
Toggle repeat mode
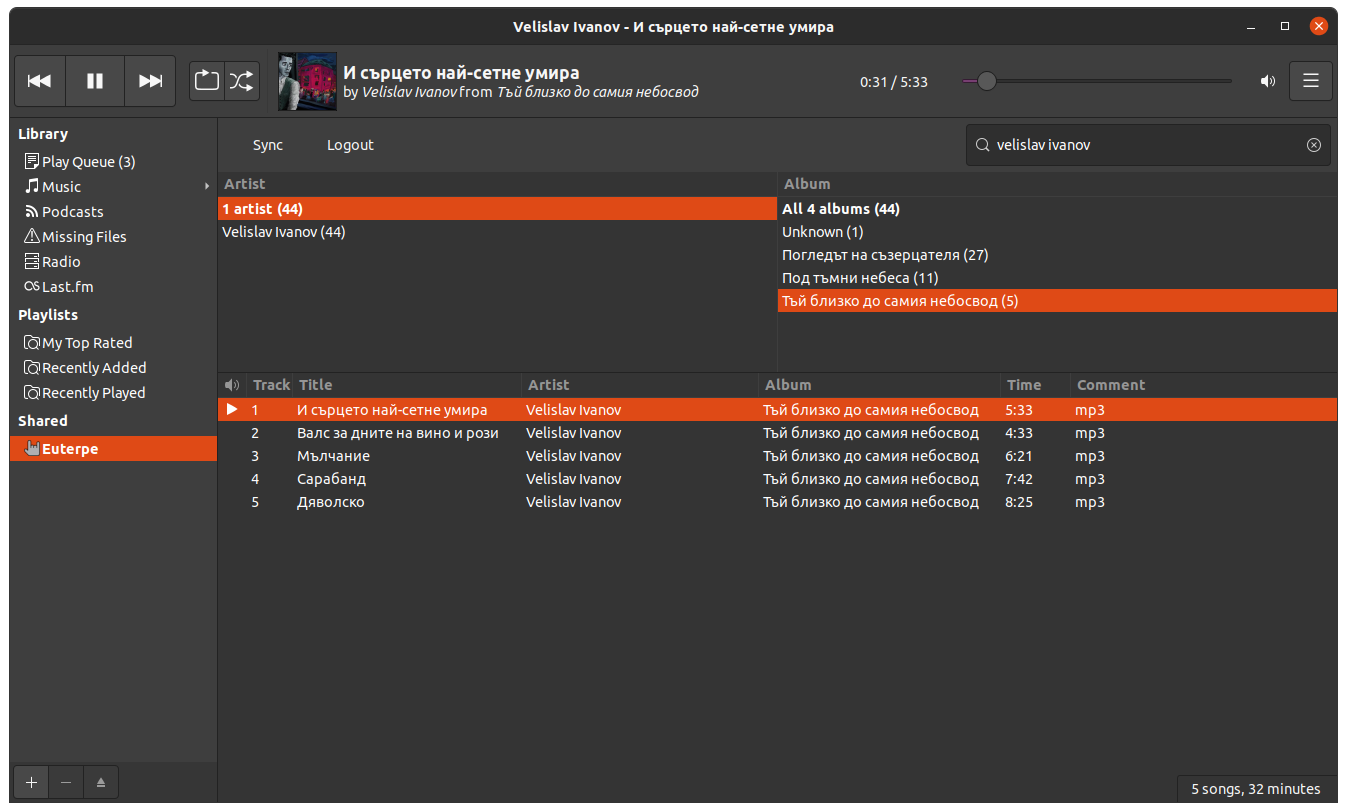coord(207,81)
